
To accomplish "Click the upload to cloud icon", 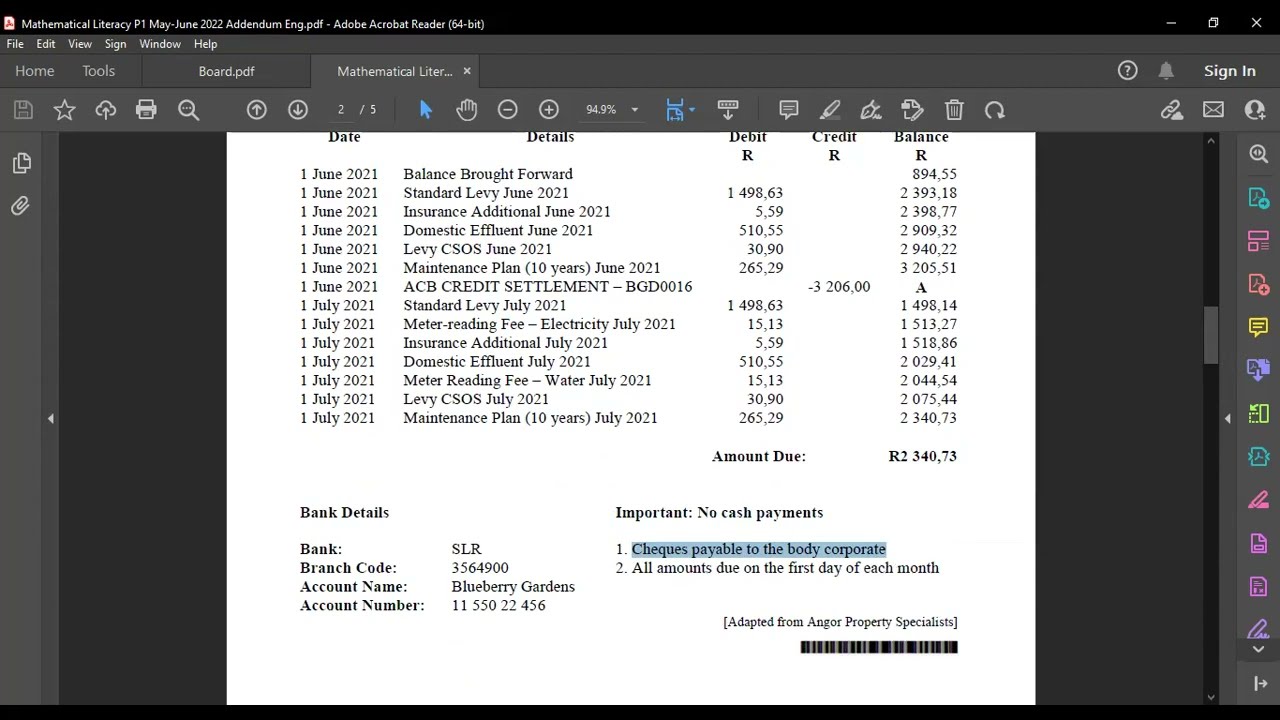I will click(x=105, y=110).
